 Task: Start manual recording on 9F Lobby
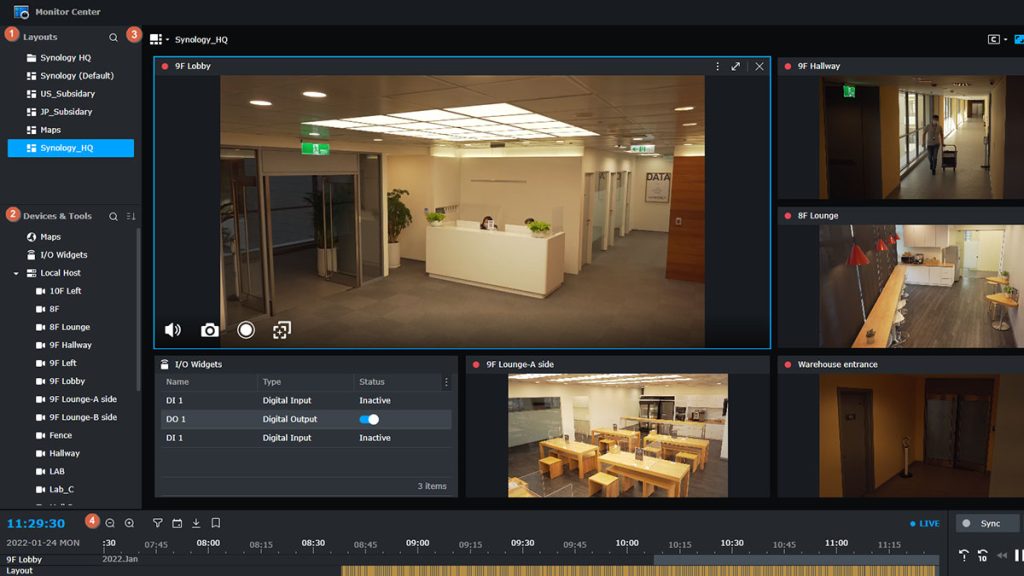[246, 330]
